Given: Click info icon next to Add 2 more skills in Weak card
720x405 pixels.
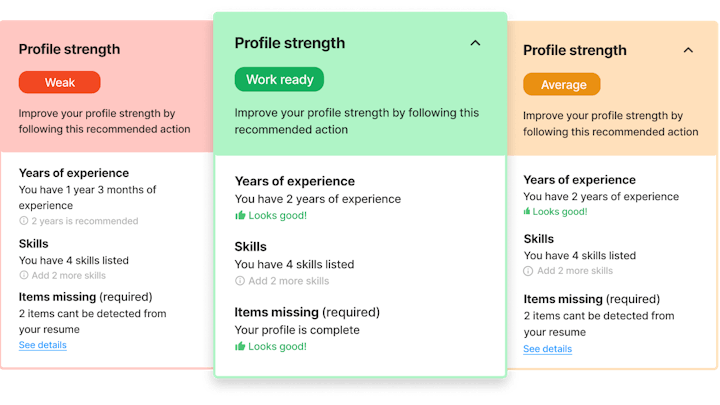Looking at the screenshot, I should [23, 276].
